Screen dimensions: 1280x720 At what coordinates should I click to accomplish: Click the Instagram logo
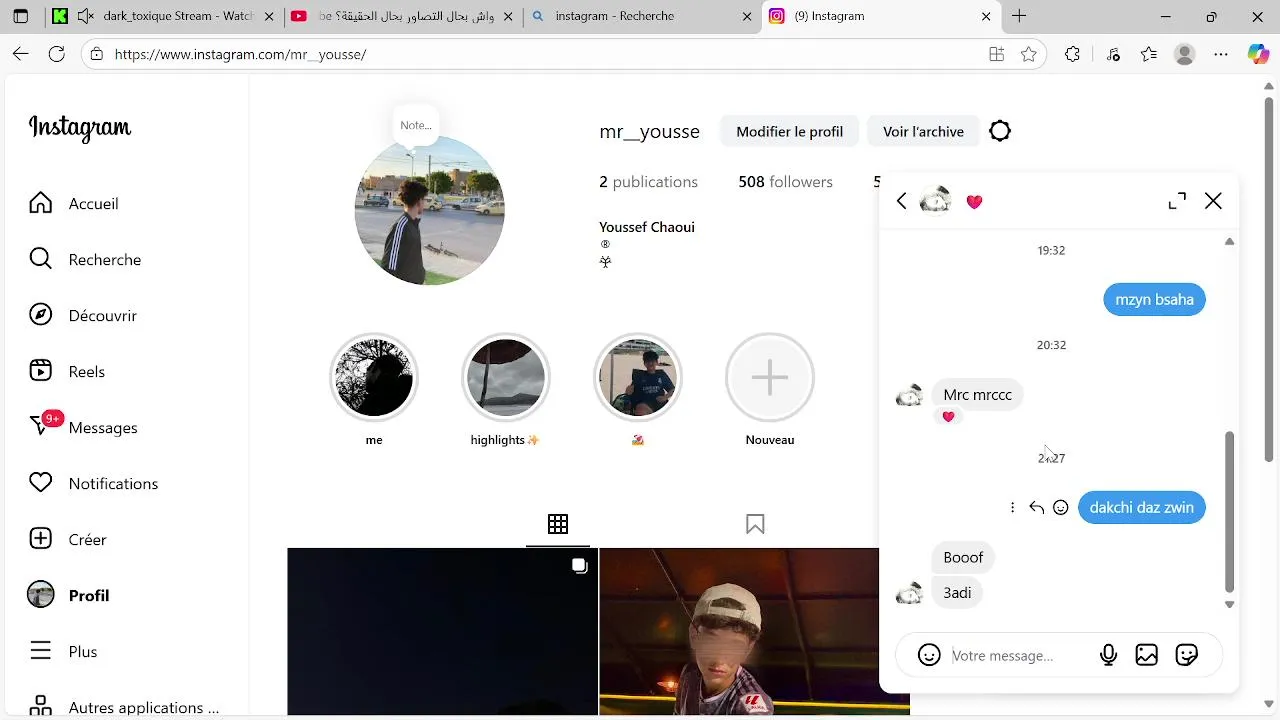[80, 128]
